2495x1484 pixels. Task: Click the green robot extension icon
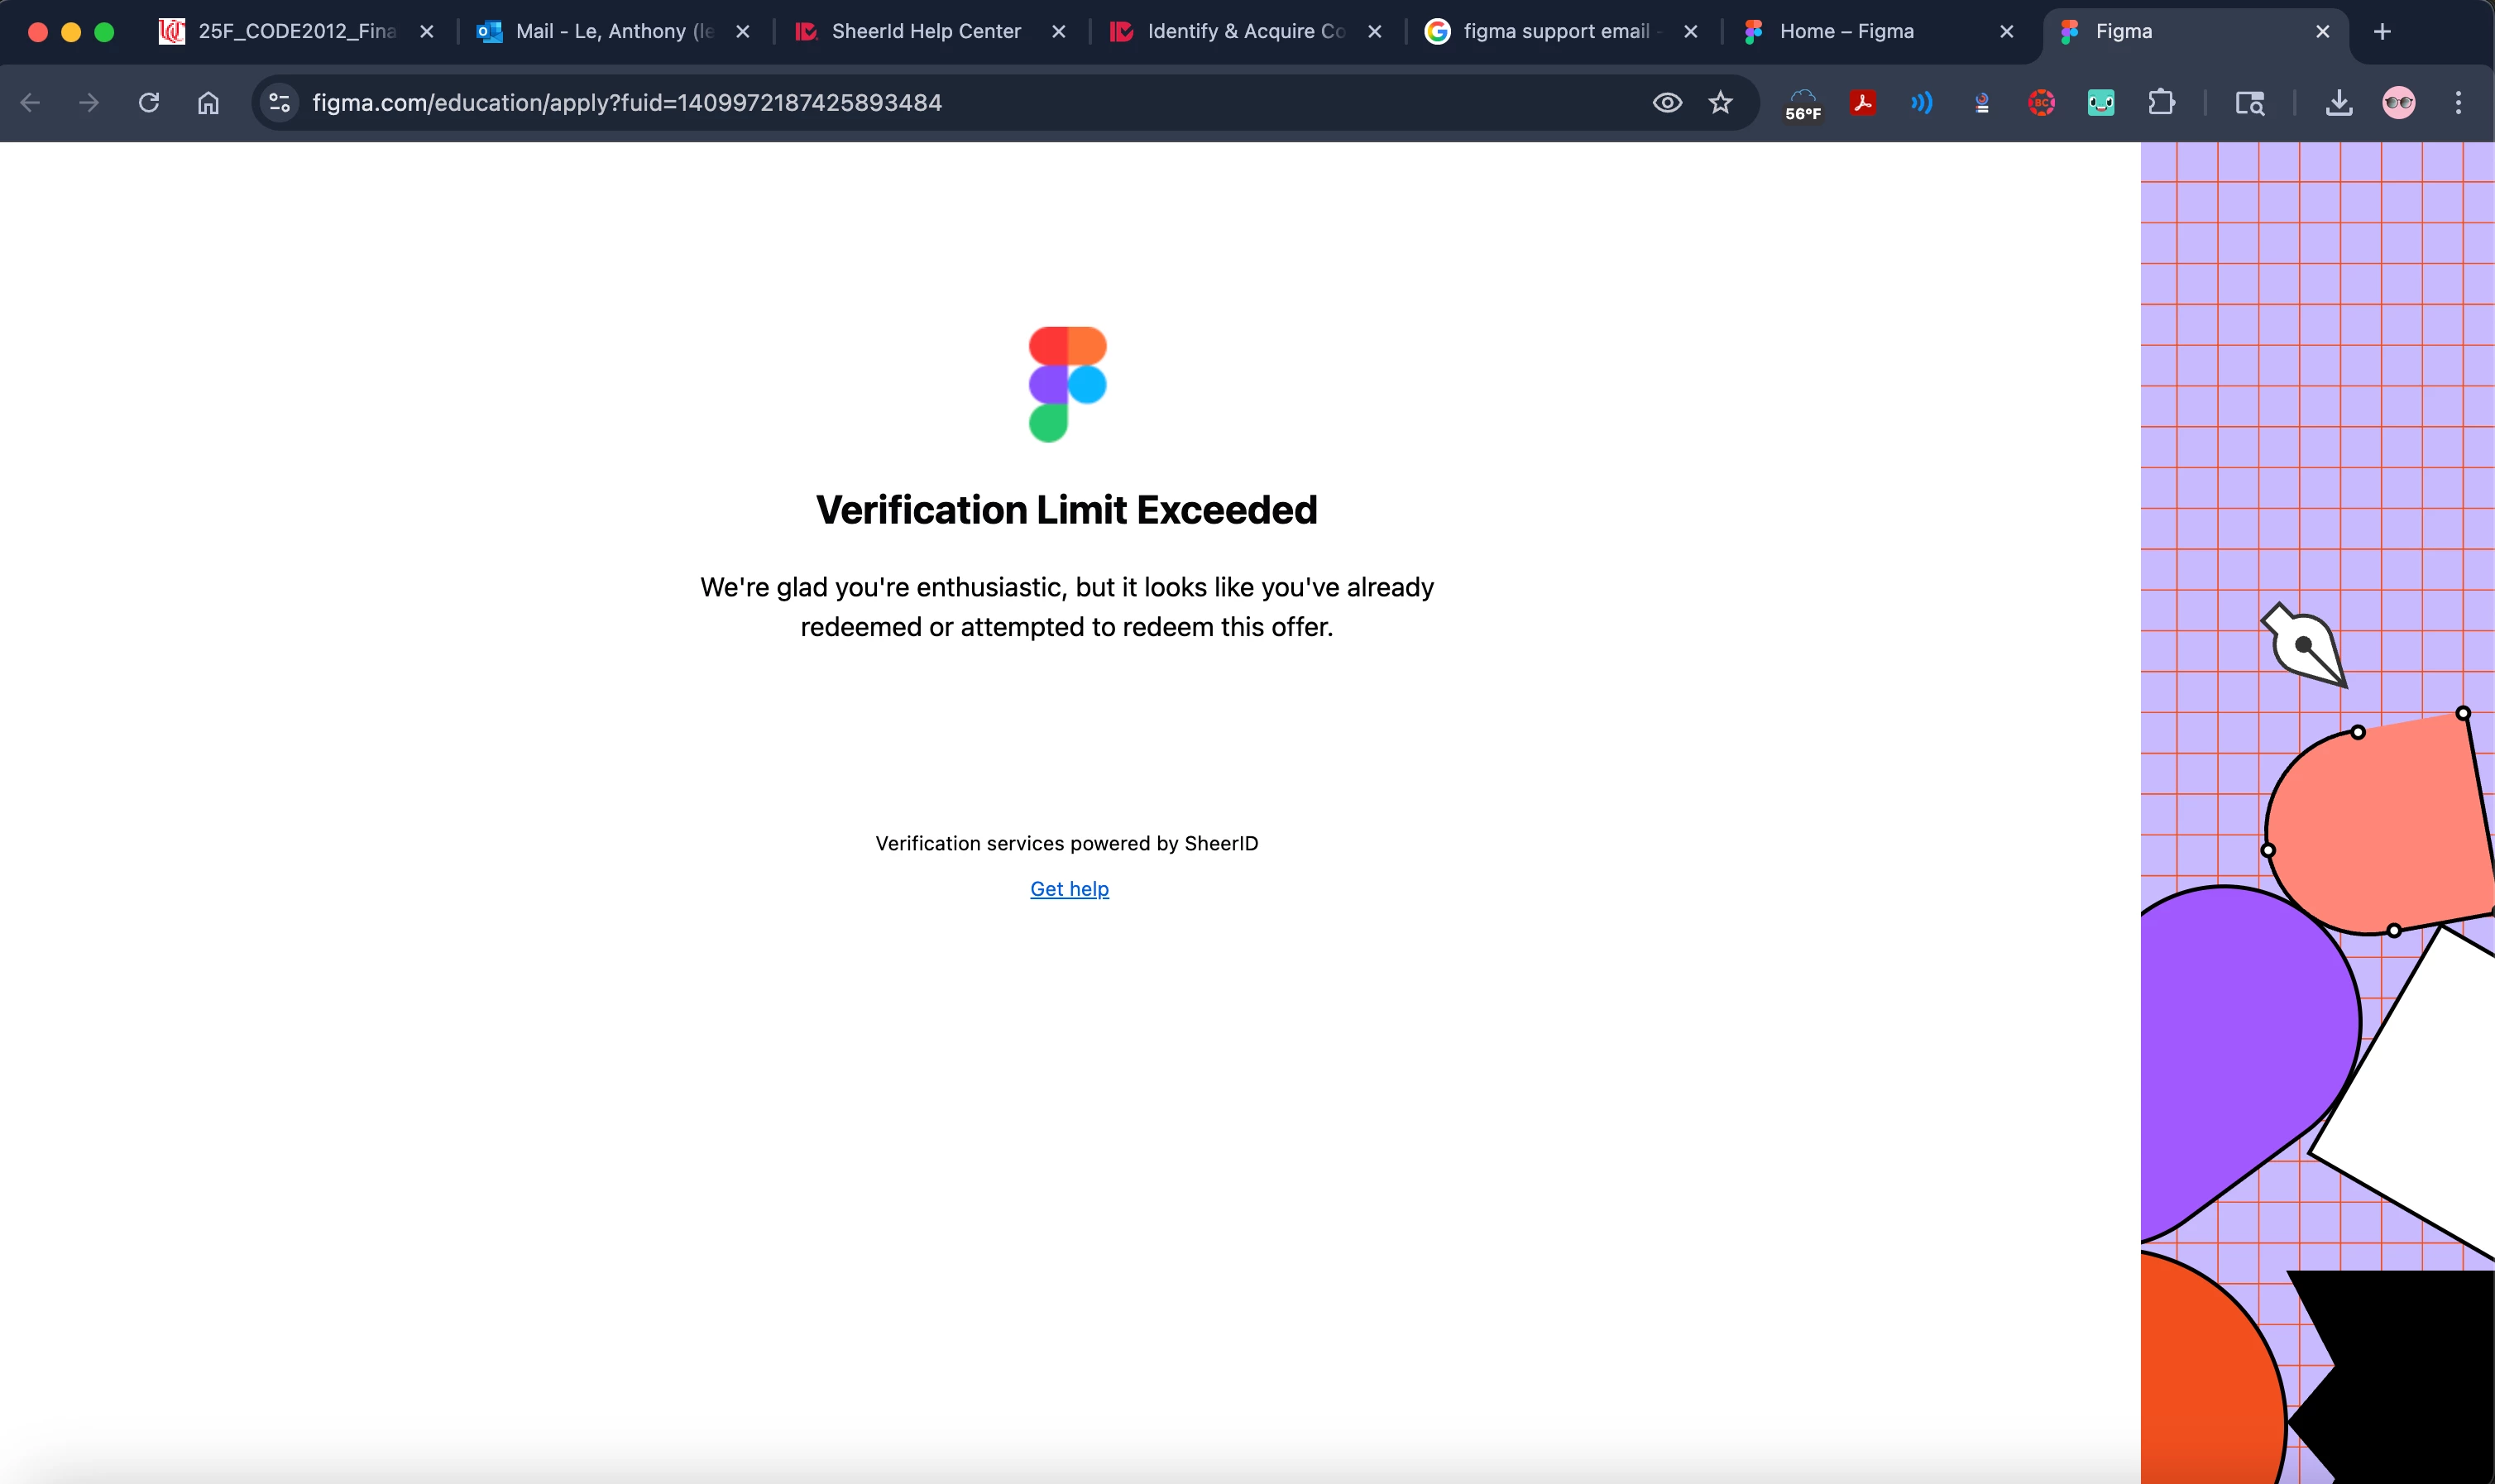coord(2101,102)
